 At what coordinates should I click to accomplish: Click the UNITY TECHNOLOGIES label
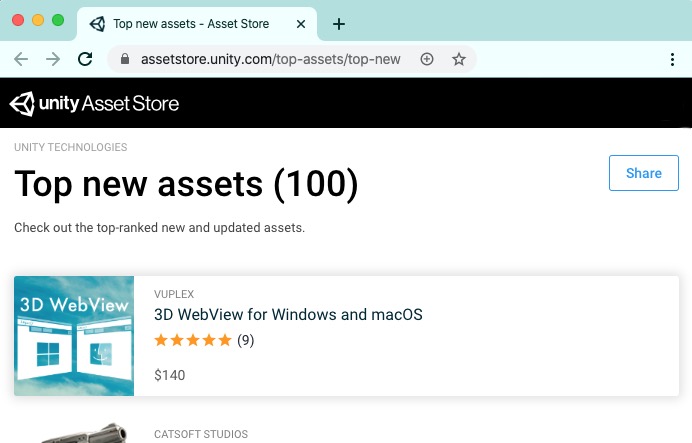71,147
